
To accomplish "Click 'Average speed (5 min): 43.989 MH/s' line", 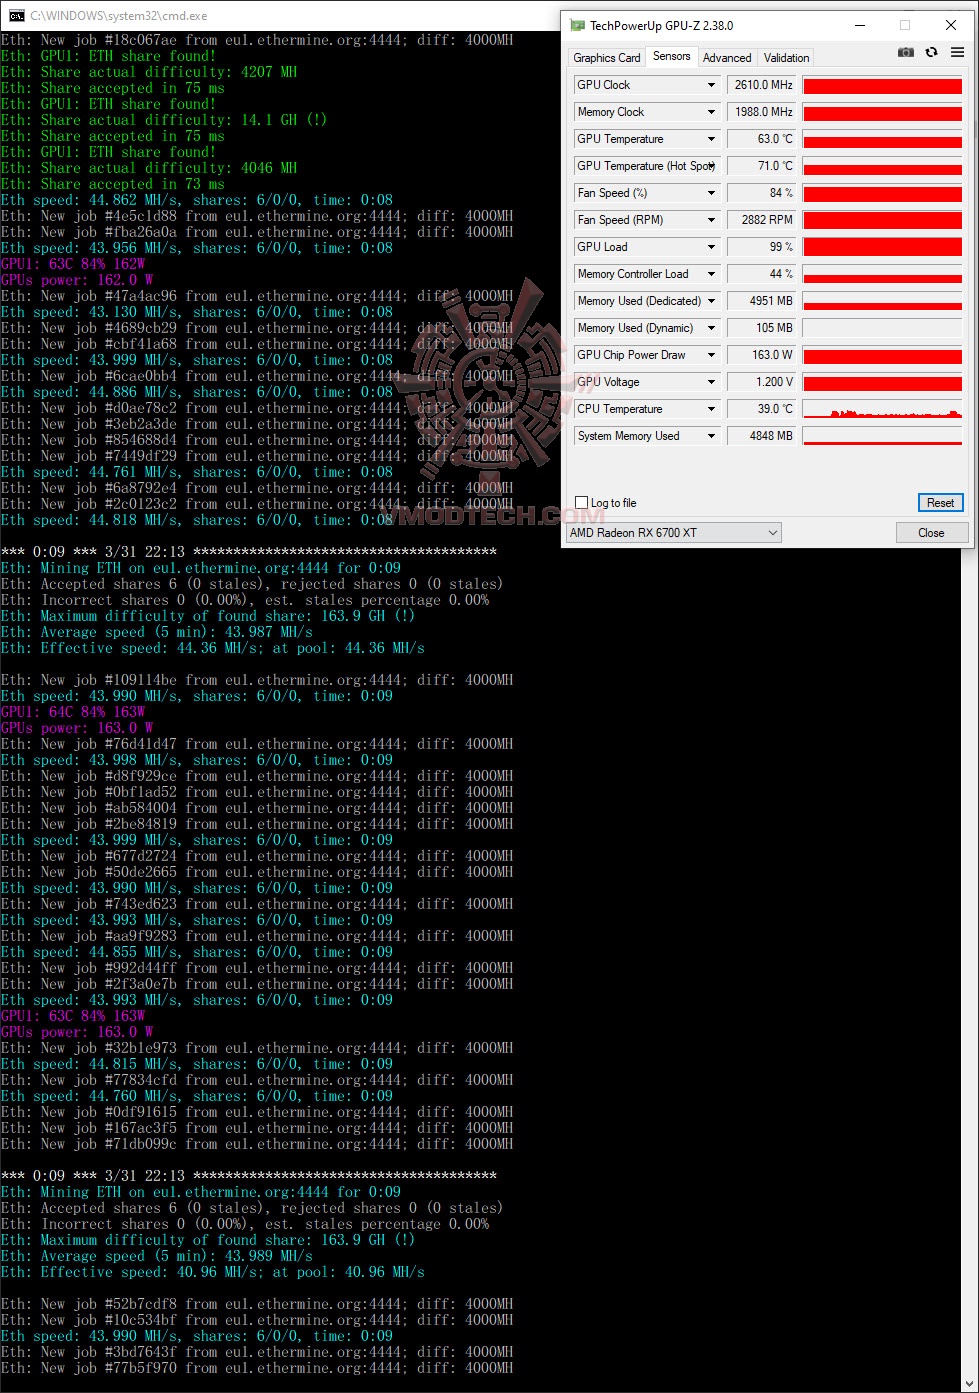I will 157,1256.
